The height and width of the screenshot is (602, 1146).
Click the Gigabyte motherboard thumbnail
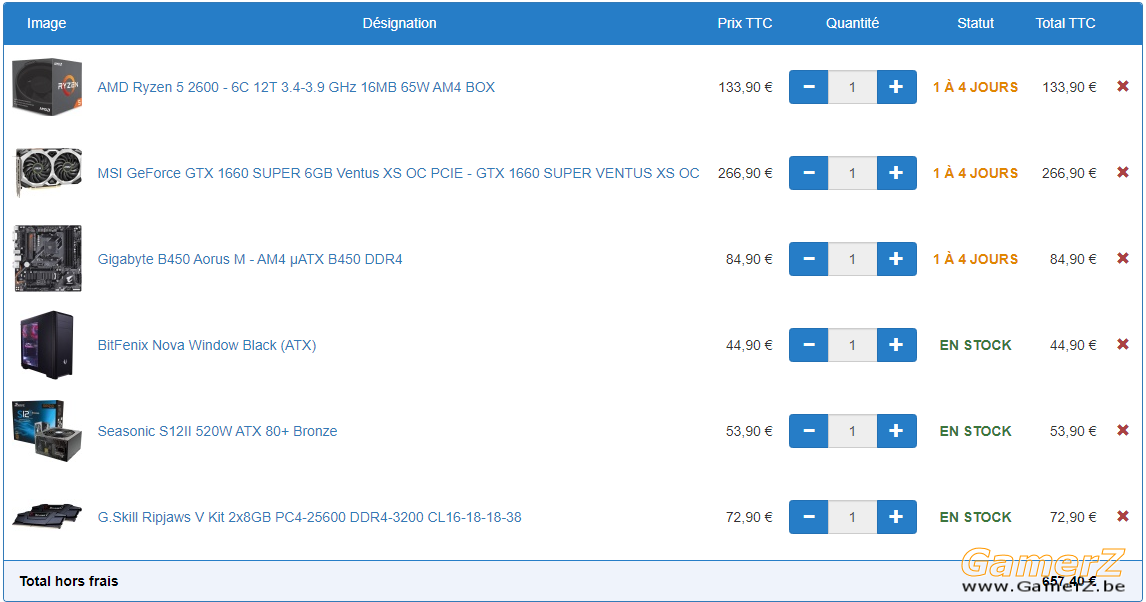pos(48,259)
